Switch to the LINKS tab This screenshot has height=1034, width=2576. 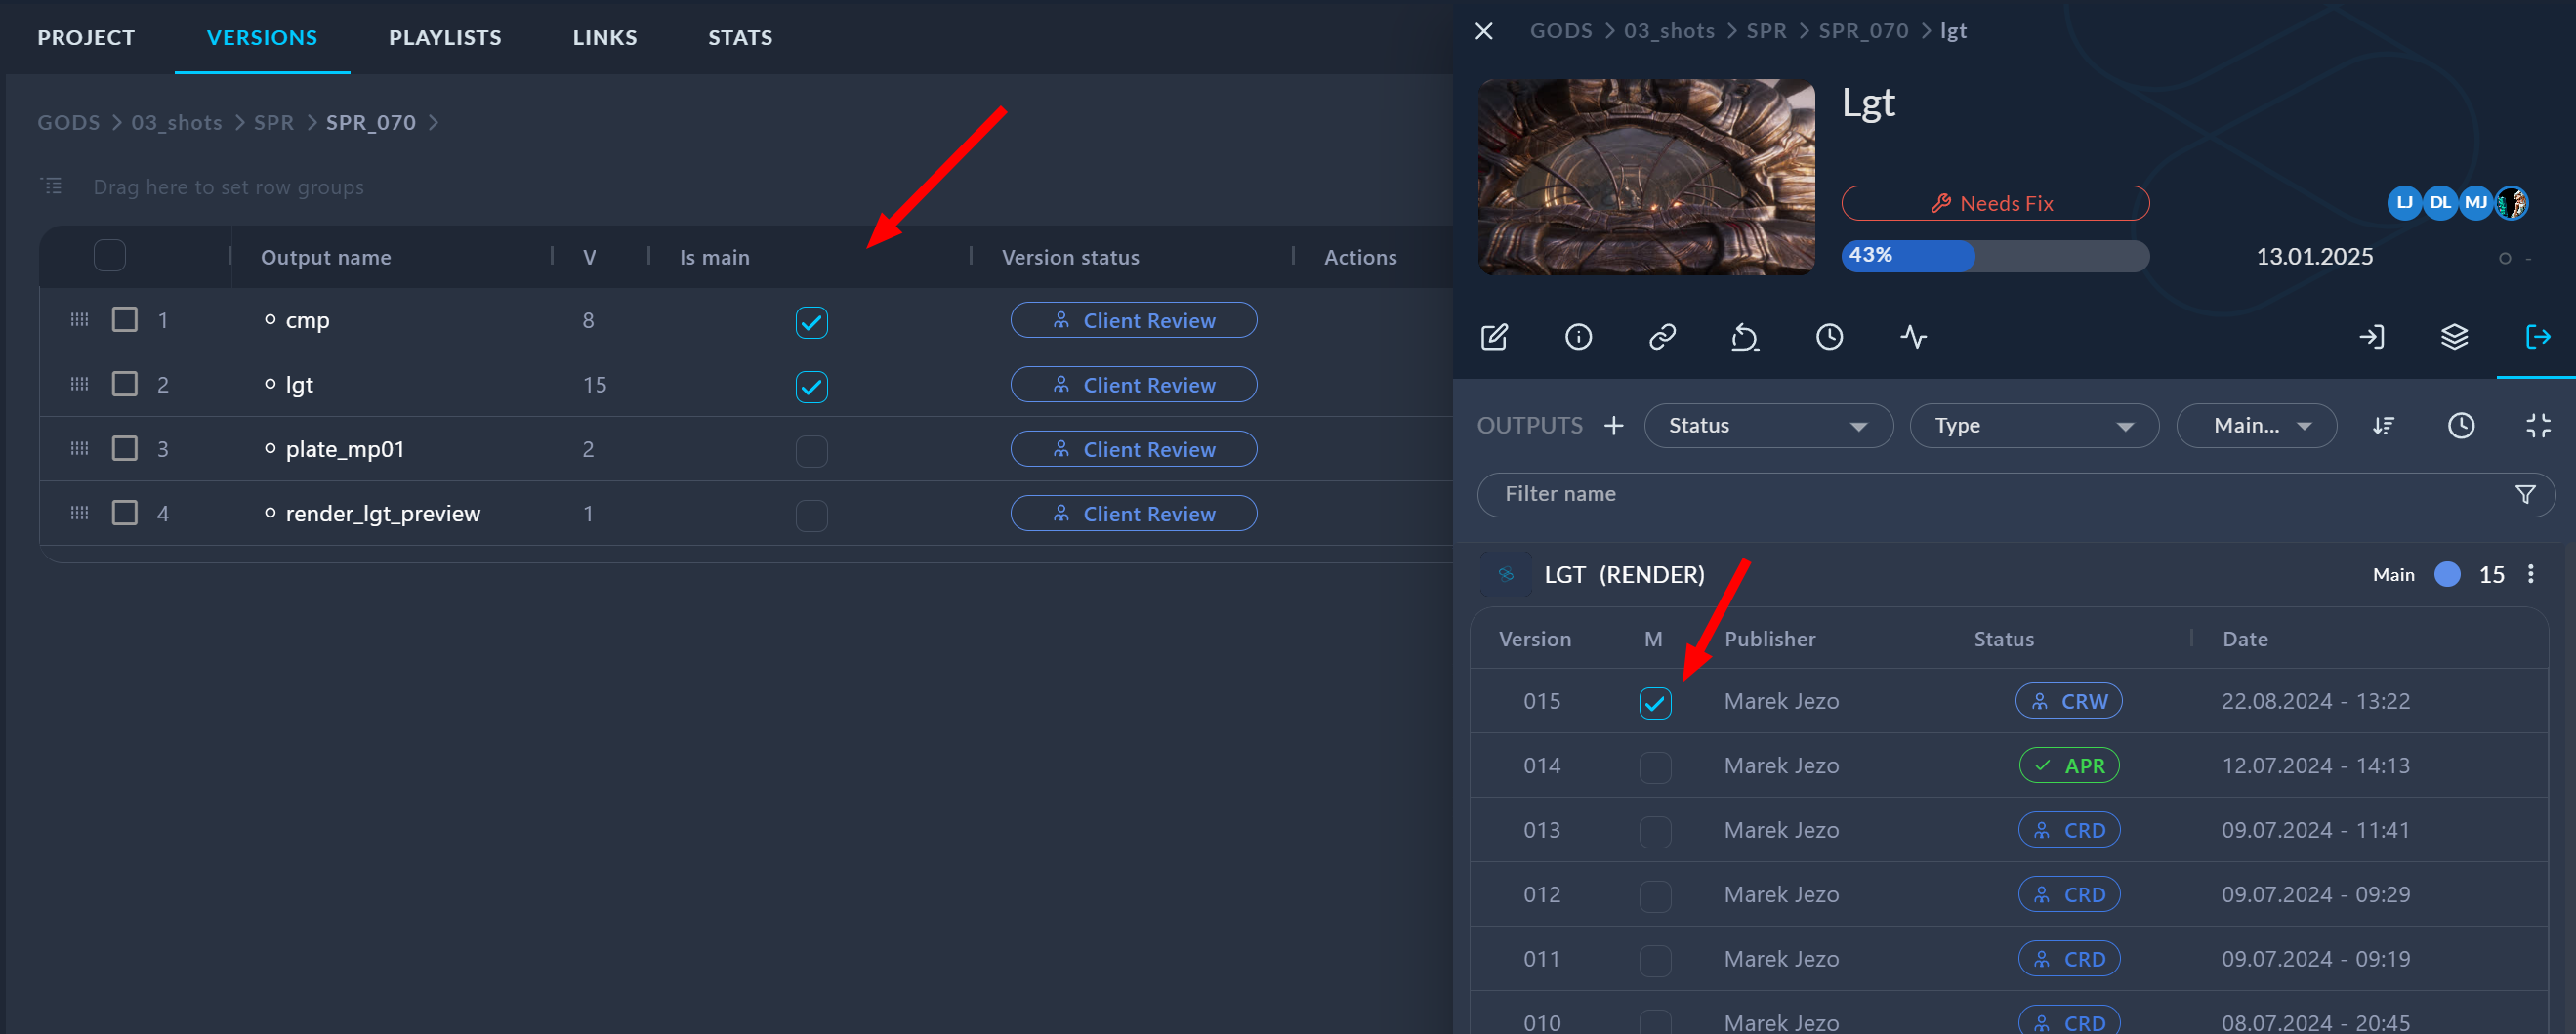click(605, 38)
